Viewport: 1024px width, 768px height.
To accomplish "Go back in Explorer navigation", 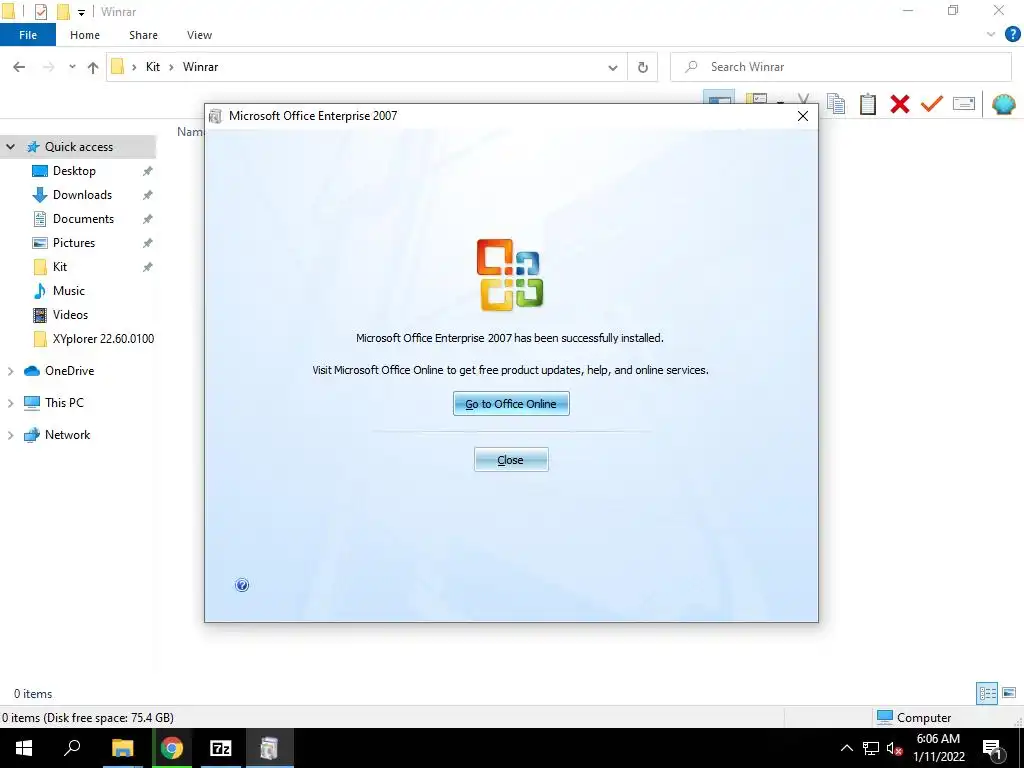I will pos(19,67).
